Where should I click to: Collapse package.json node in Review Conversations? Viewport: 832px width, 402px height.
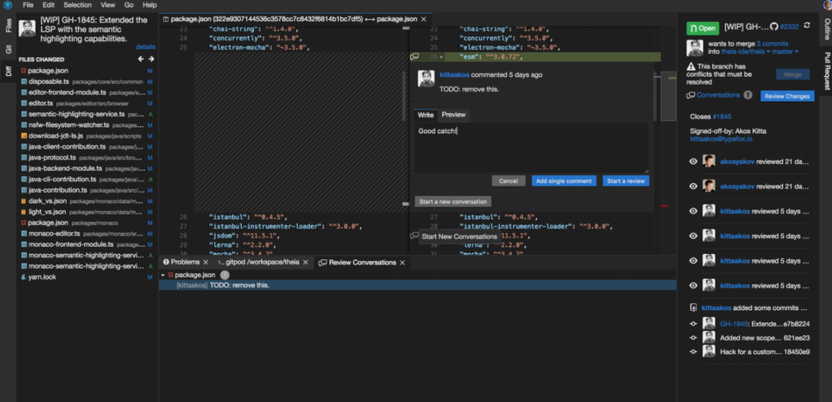(x=164, y=275)
